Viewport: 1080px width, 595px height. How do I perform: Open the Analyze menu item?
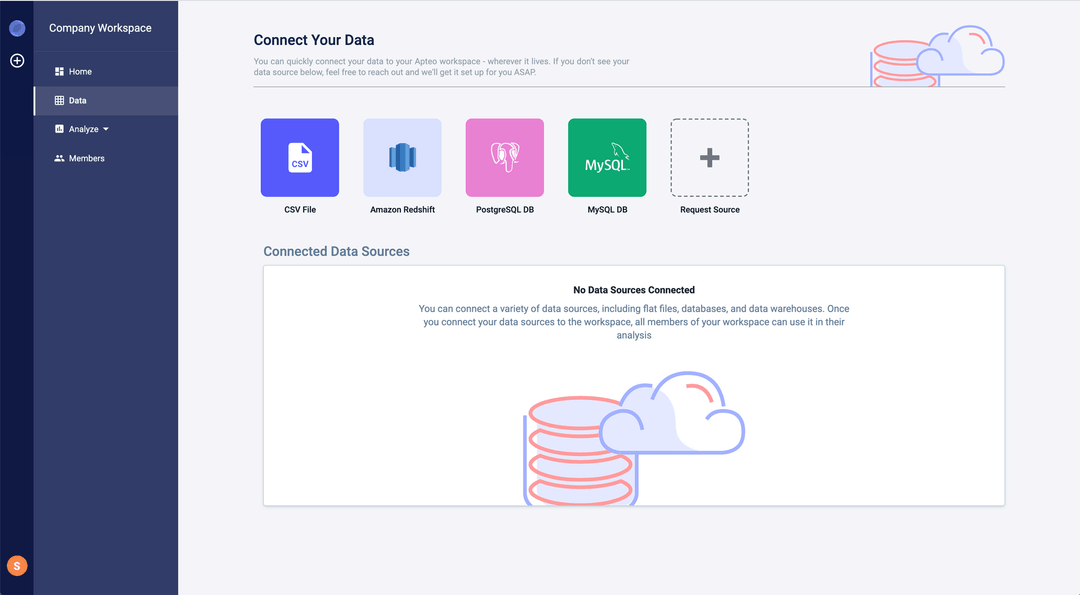click(105, 129)
